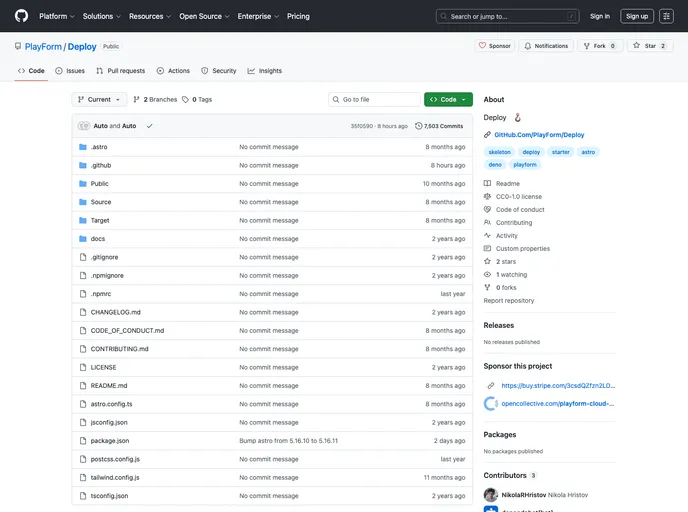Click the settings icon beside Sign up
688x512 pixels.
[x=666, y=16]
